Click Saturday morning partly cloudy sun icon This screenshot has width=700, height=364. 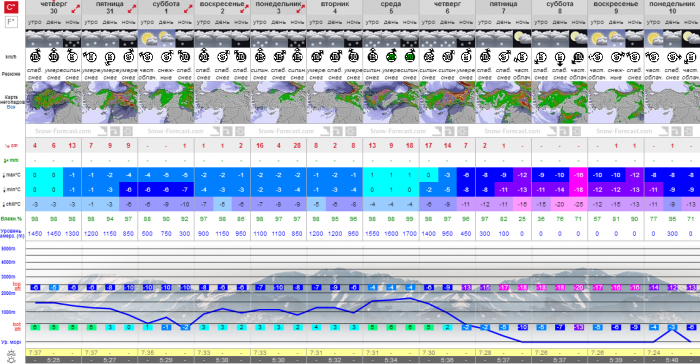coord(147,39)
